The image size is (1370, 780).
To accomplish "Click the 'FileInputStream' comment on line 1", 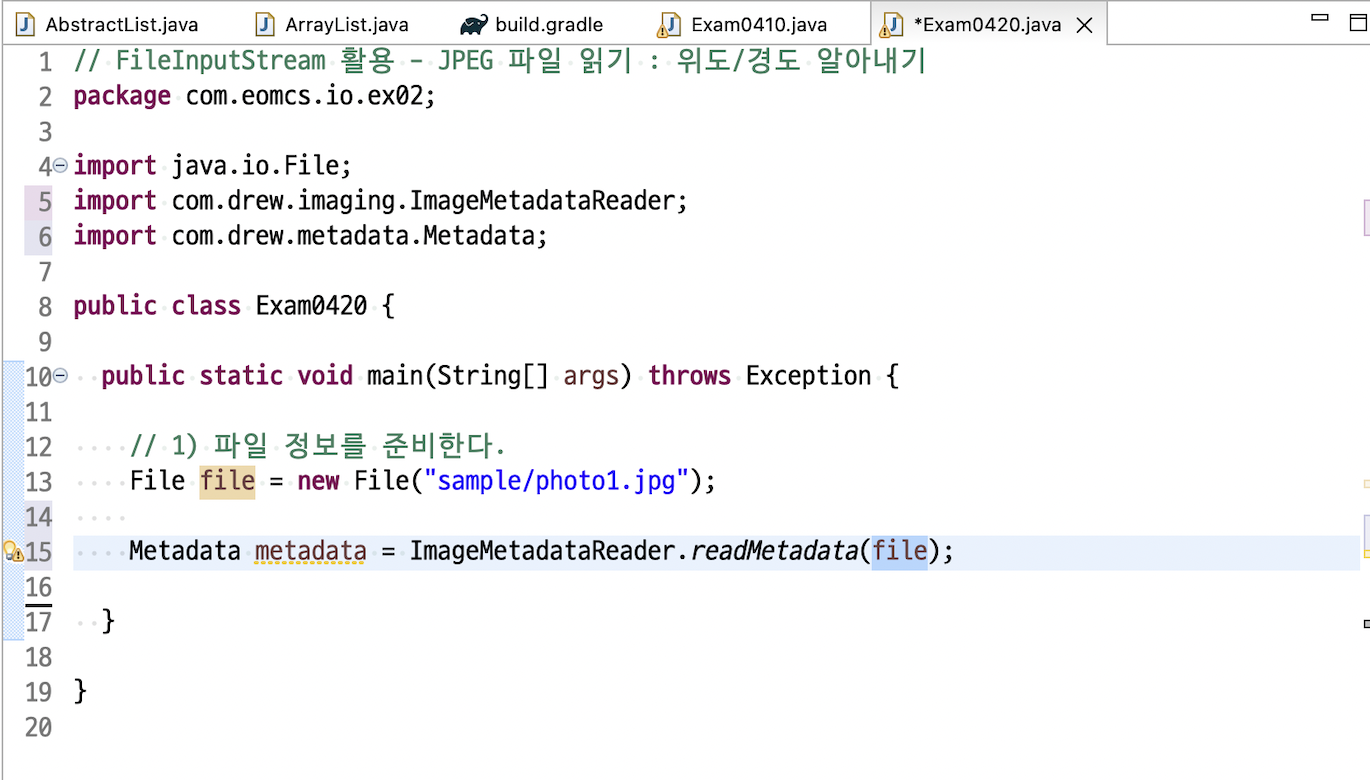I will click(220, 61).
